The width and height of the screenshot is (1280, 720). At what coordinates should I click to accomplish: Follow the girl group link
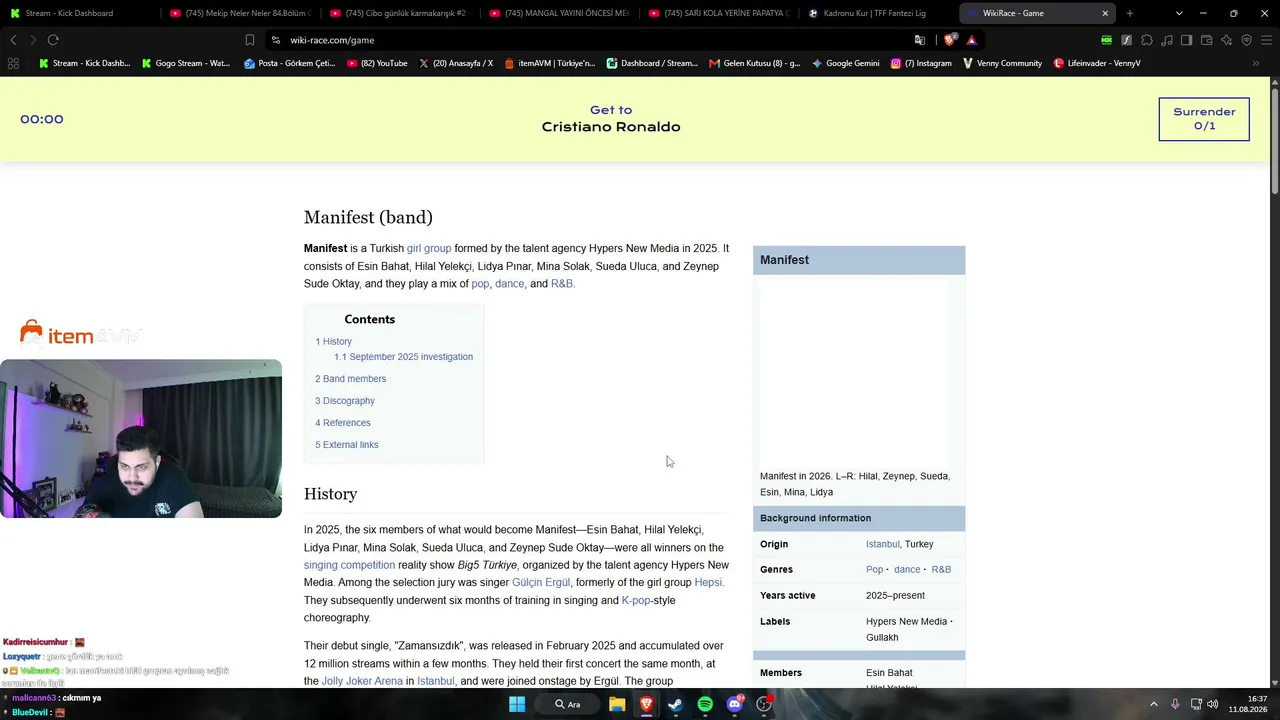tap(429, 248)
